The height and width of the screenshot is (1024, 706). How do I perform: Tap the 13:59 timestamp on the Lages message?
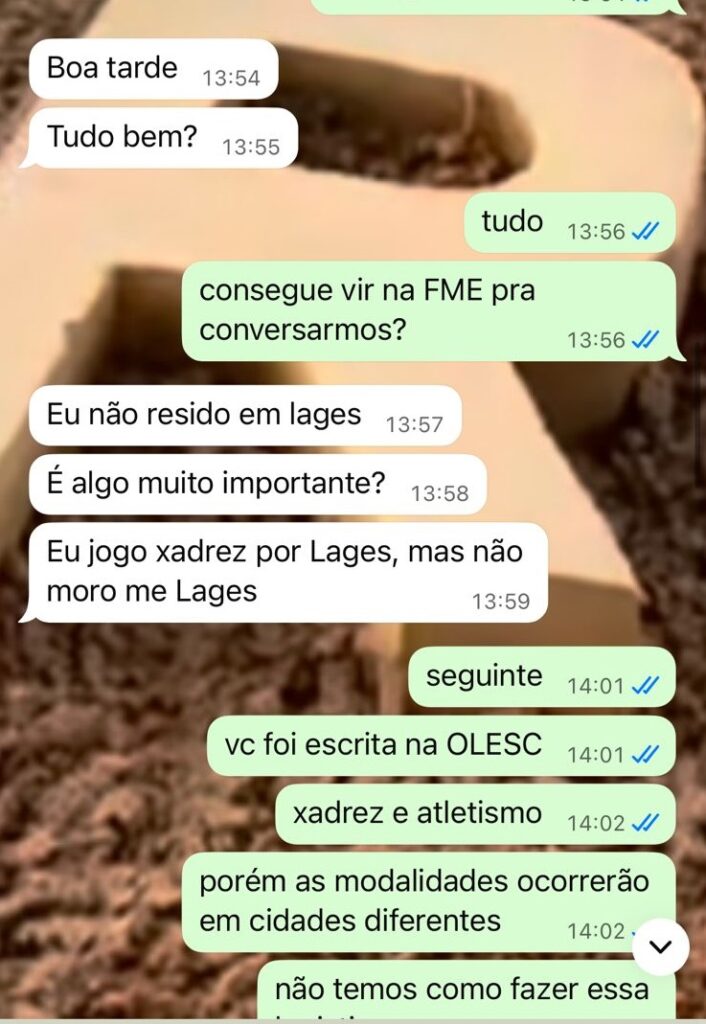501,601
